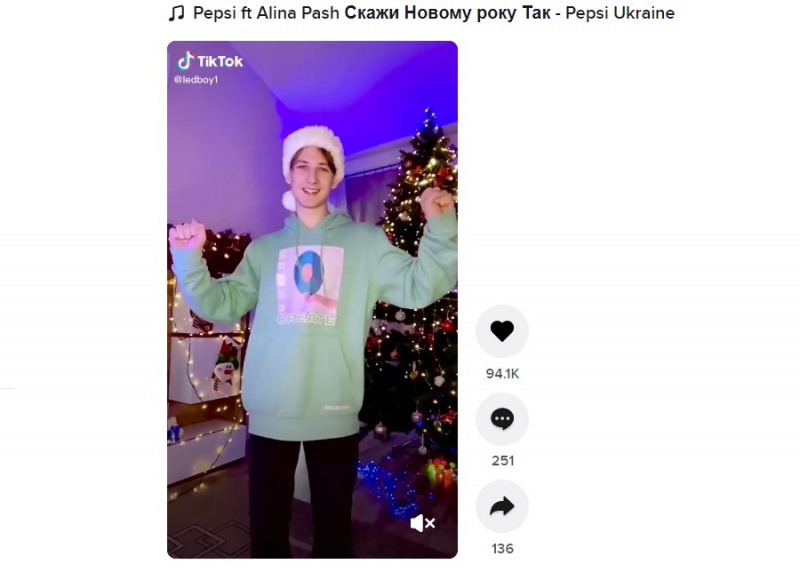Click the TikTok logo watermark
The image size is (800, 572).
click(210, 61)
